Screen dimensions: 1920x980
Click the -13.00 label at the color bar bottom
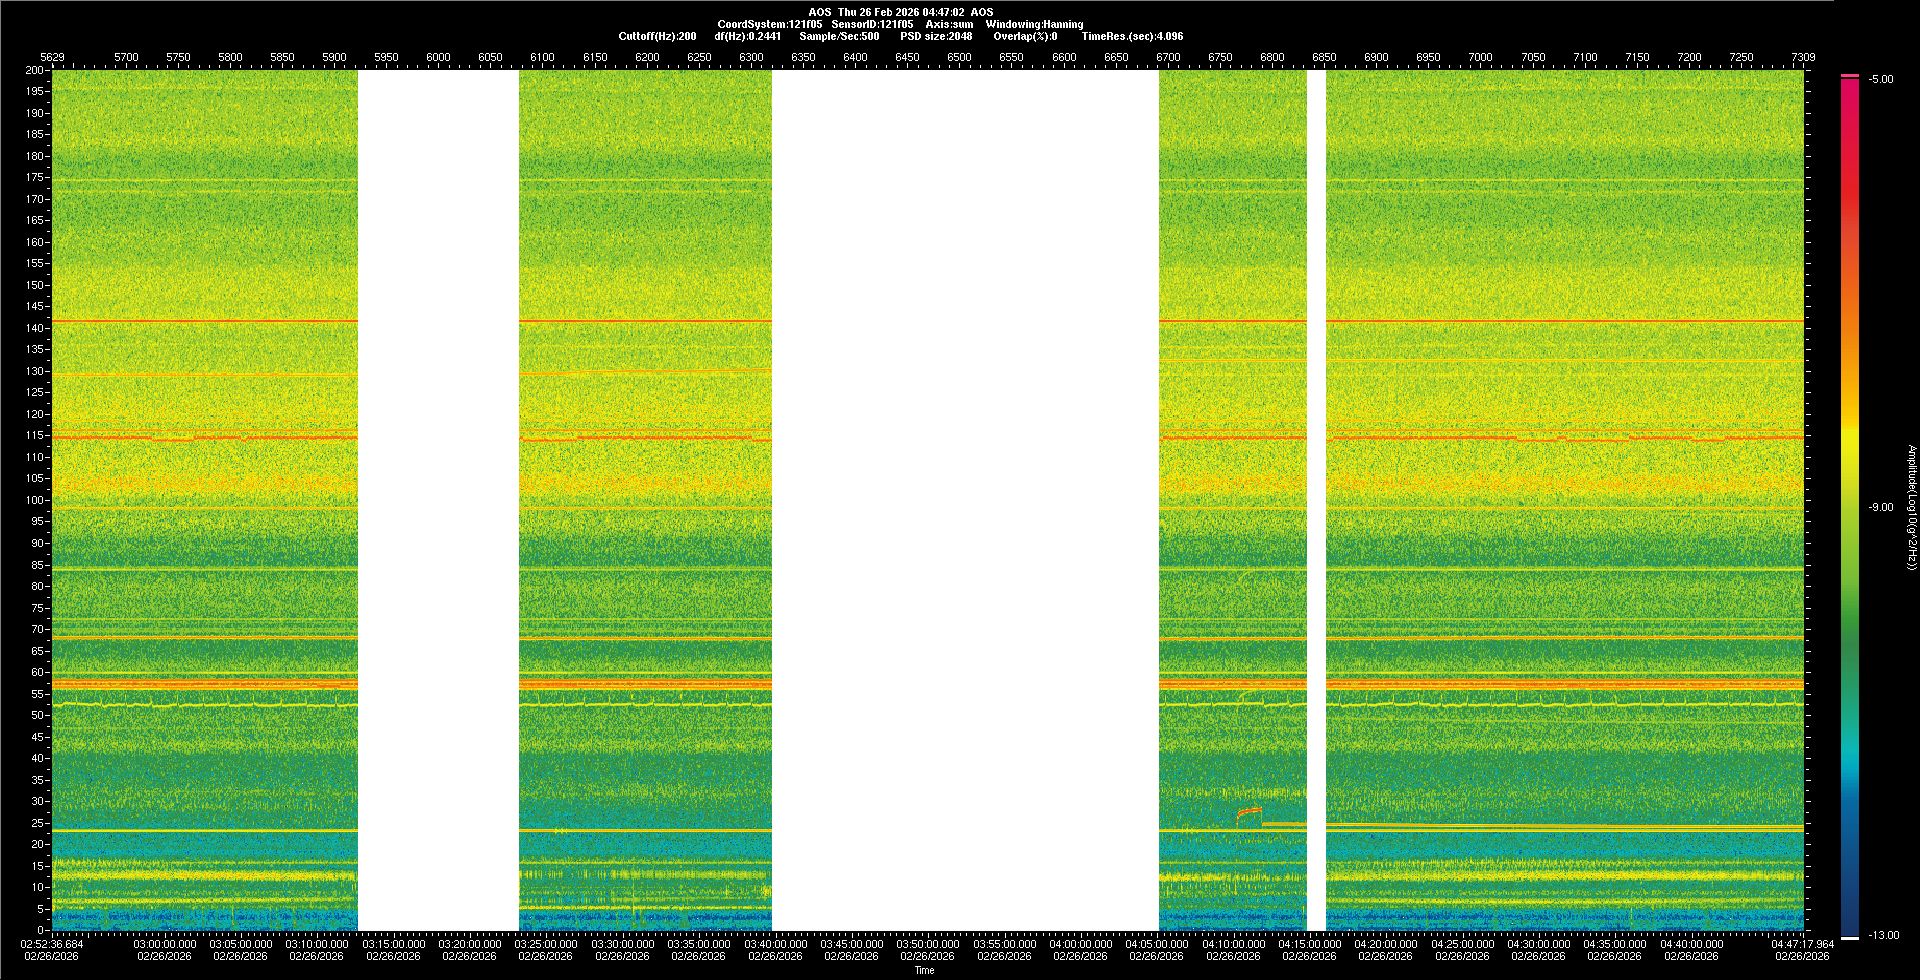(1883, 935)
